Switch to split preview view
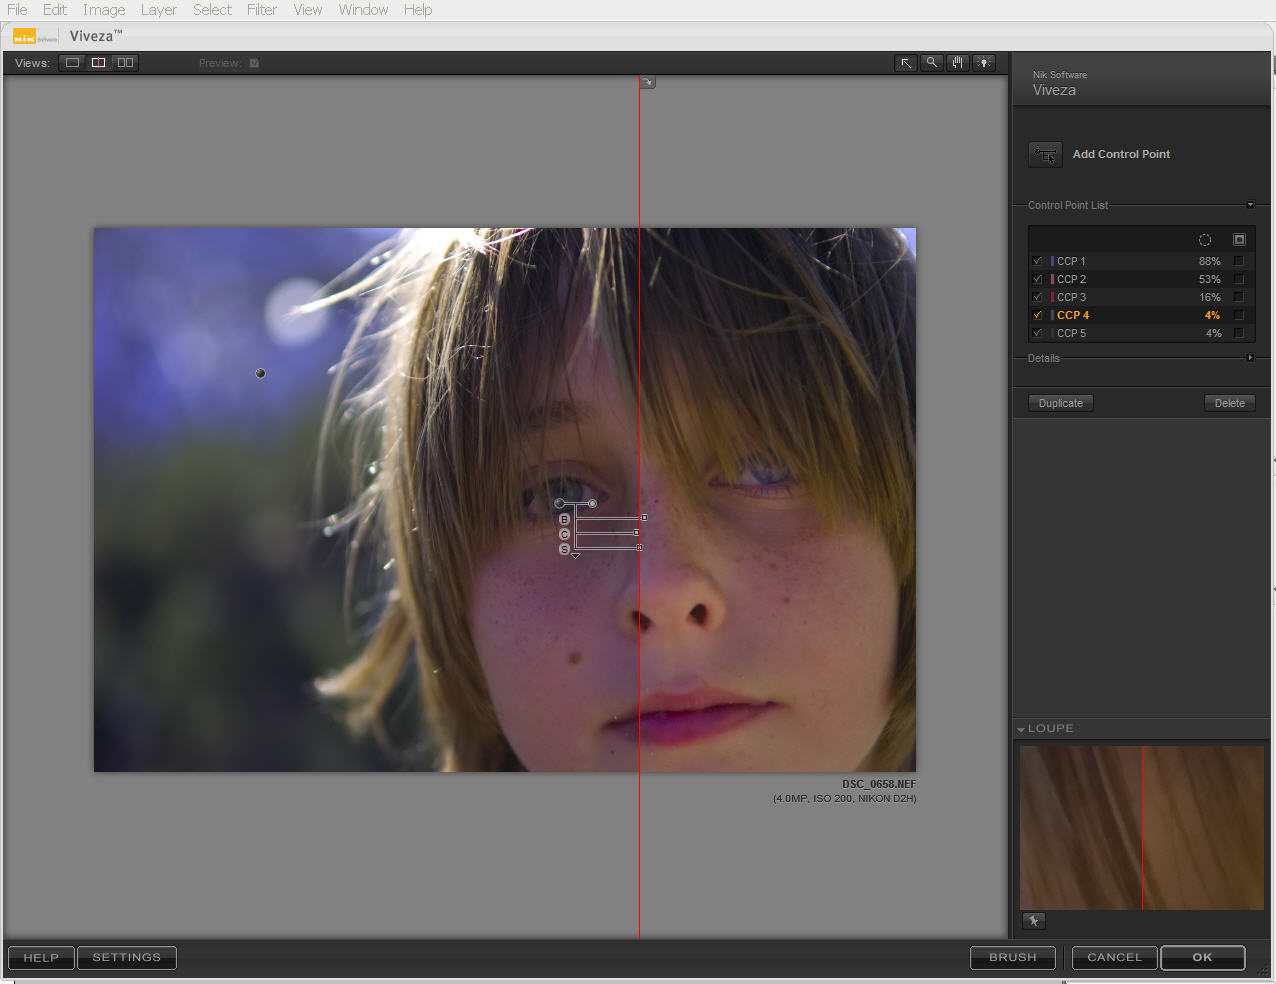The width and height of the screenshot is (1276, 984). coord(98,63)
